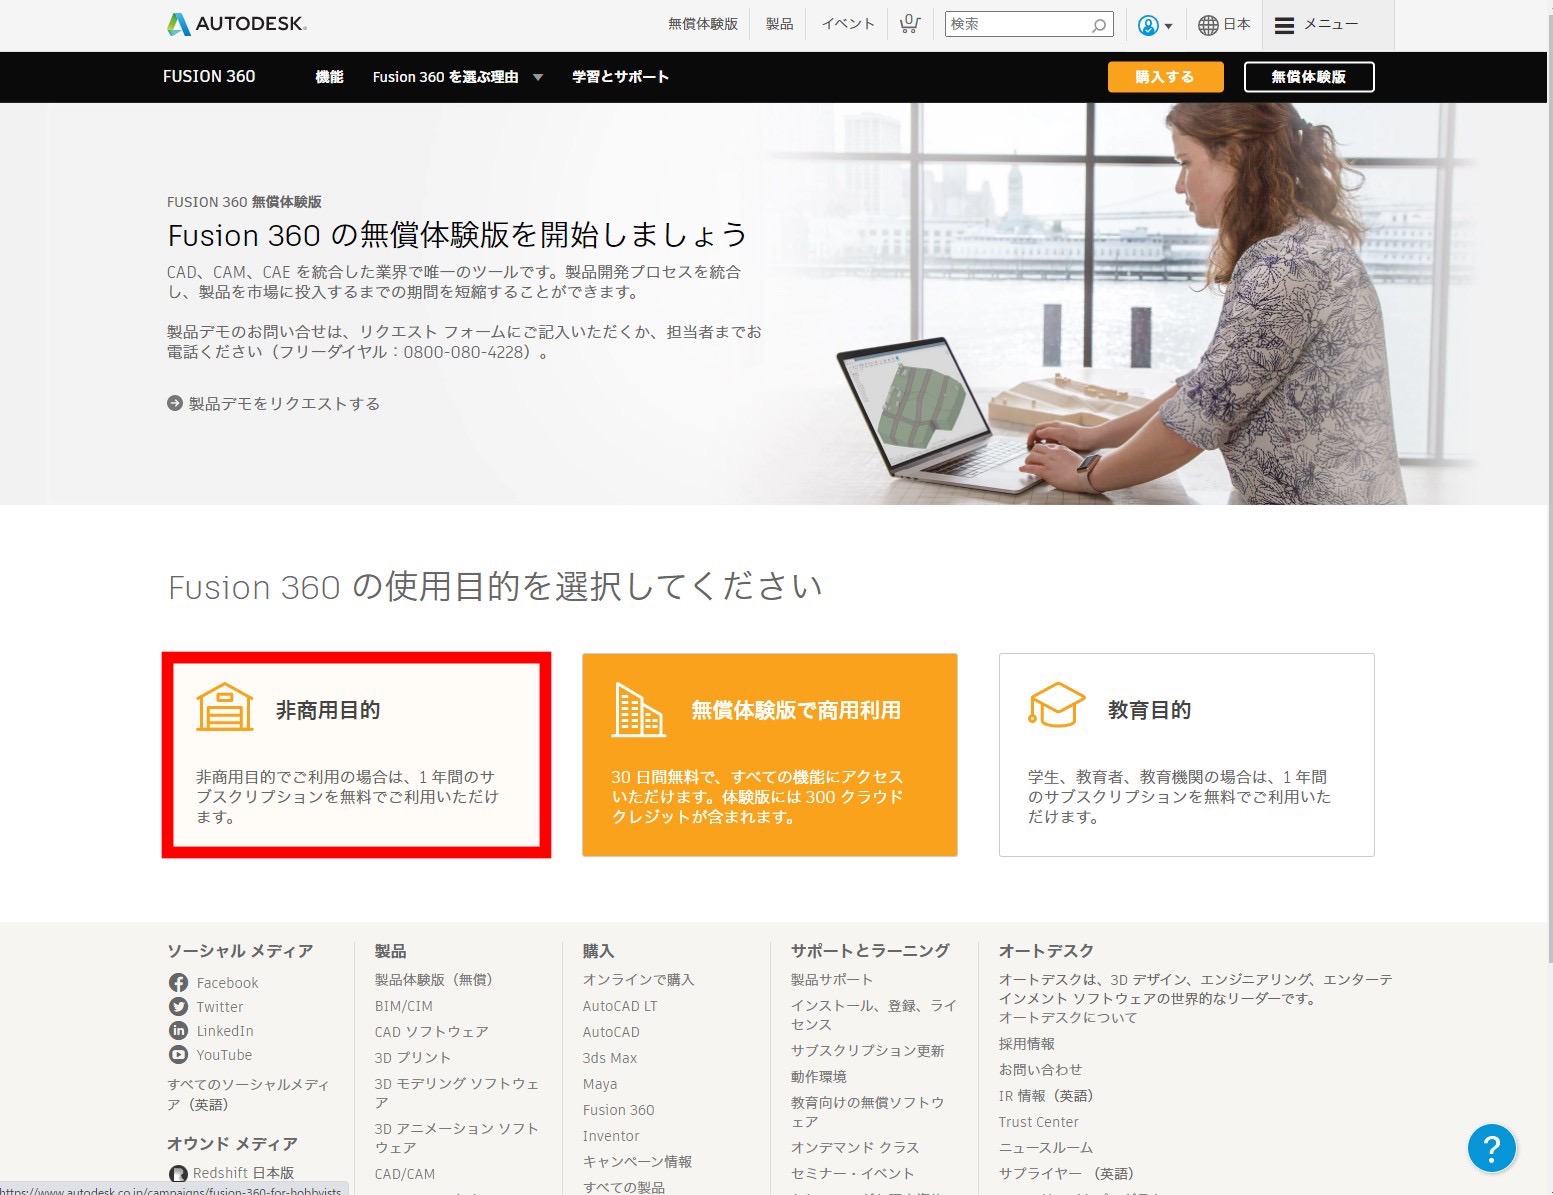The width and height of the screenshot is (1553, 1195).
Task: Select the 非商用目的 card
Action: click(x=356, y=755)
